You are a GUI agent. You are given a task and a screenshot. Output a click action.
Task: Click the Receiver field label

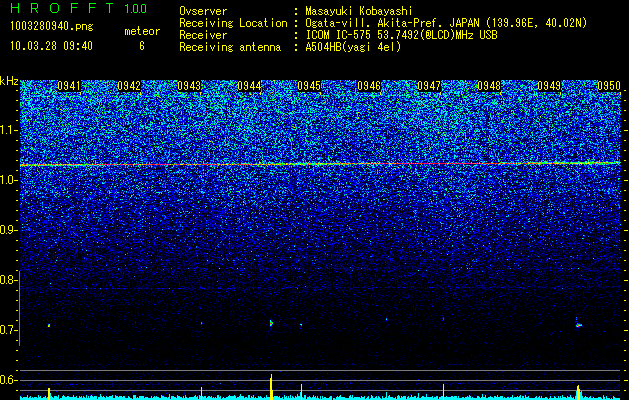click(203, 35)
